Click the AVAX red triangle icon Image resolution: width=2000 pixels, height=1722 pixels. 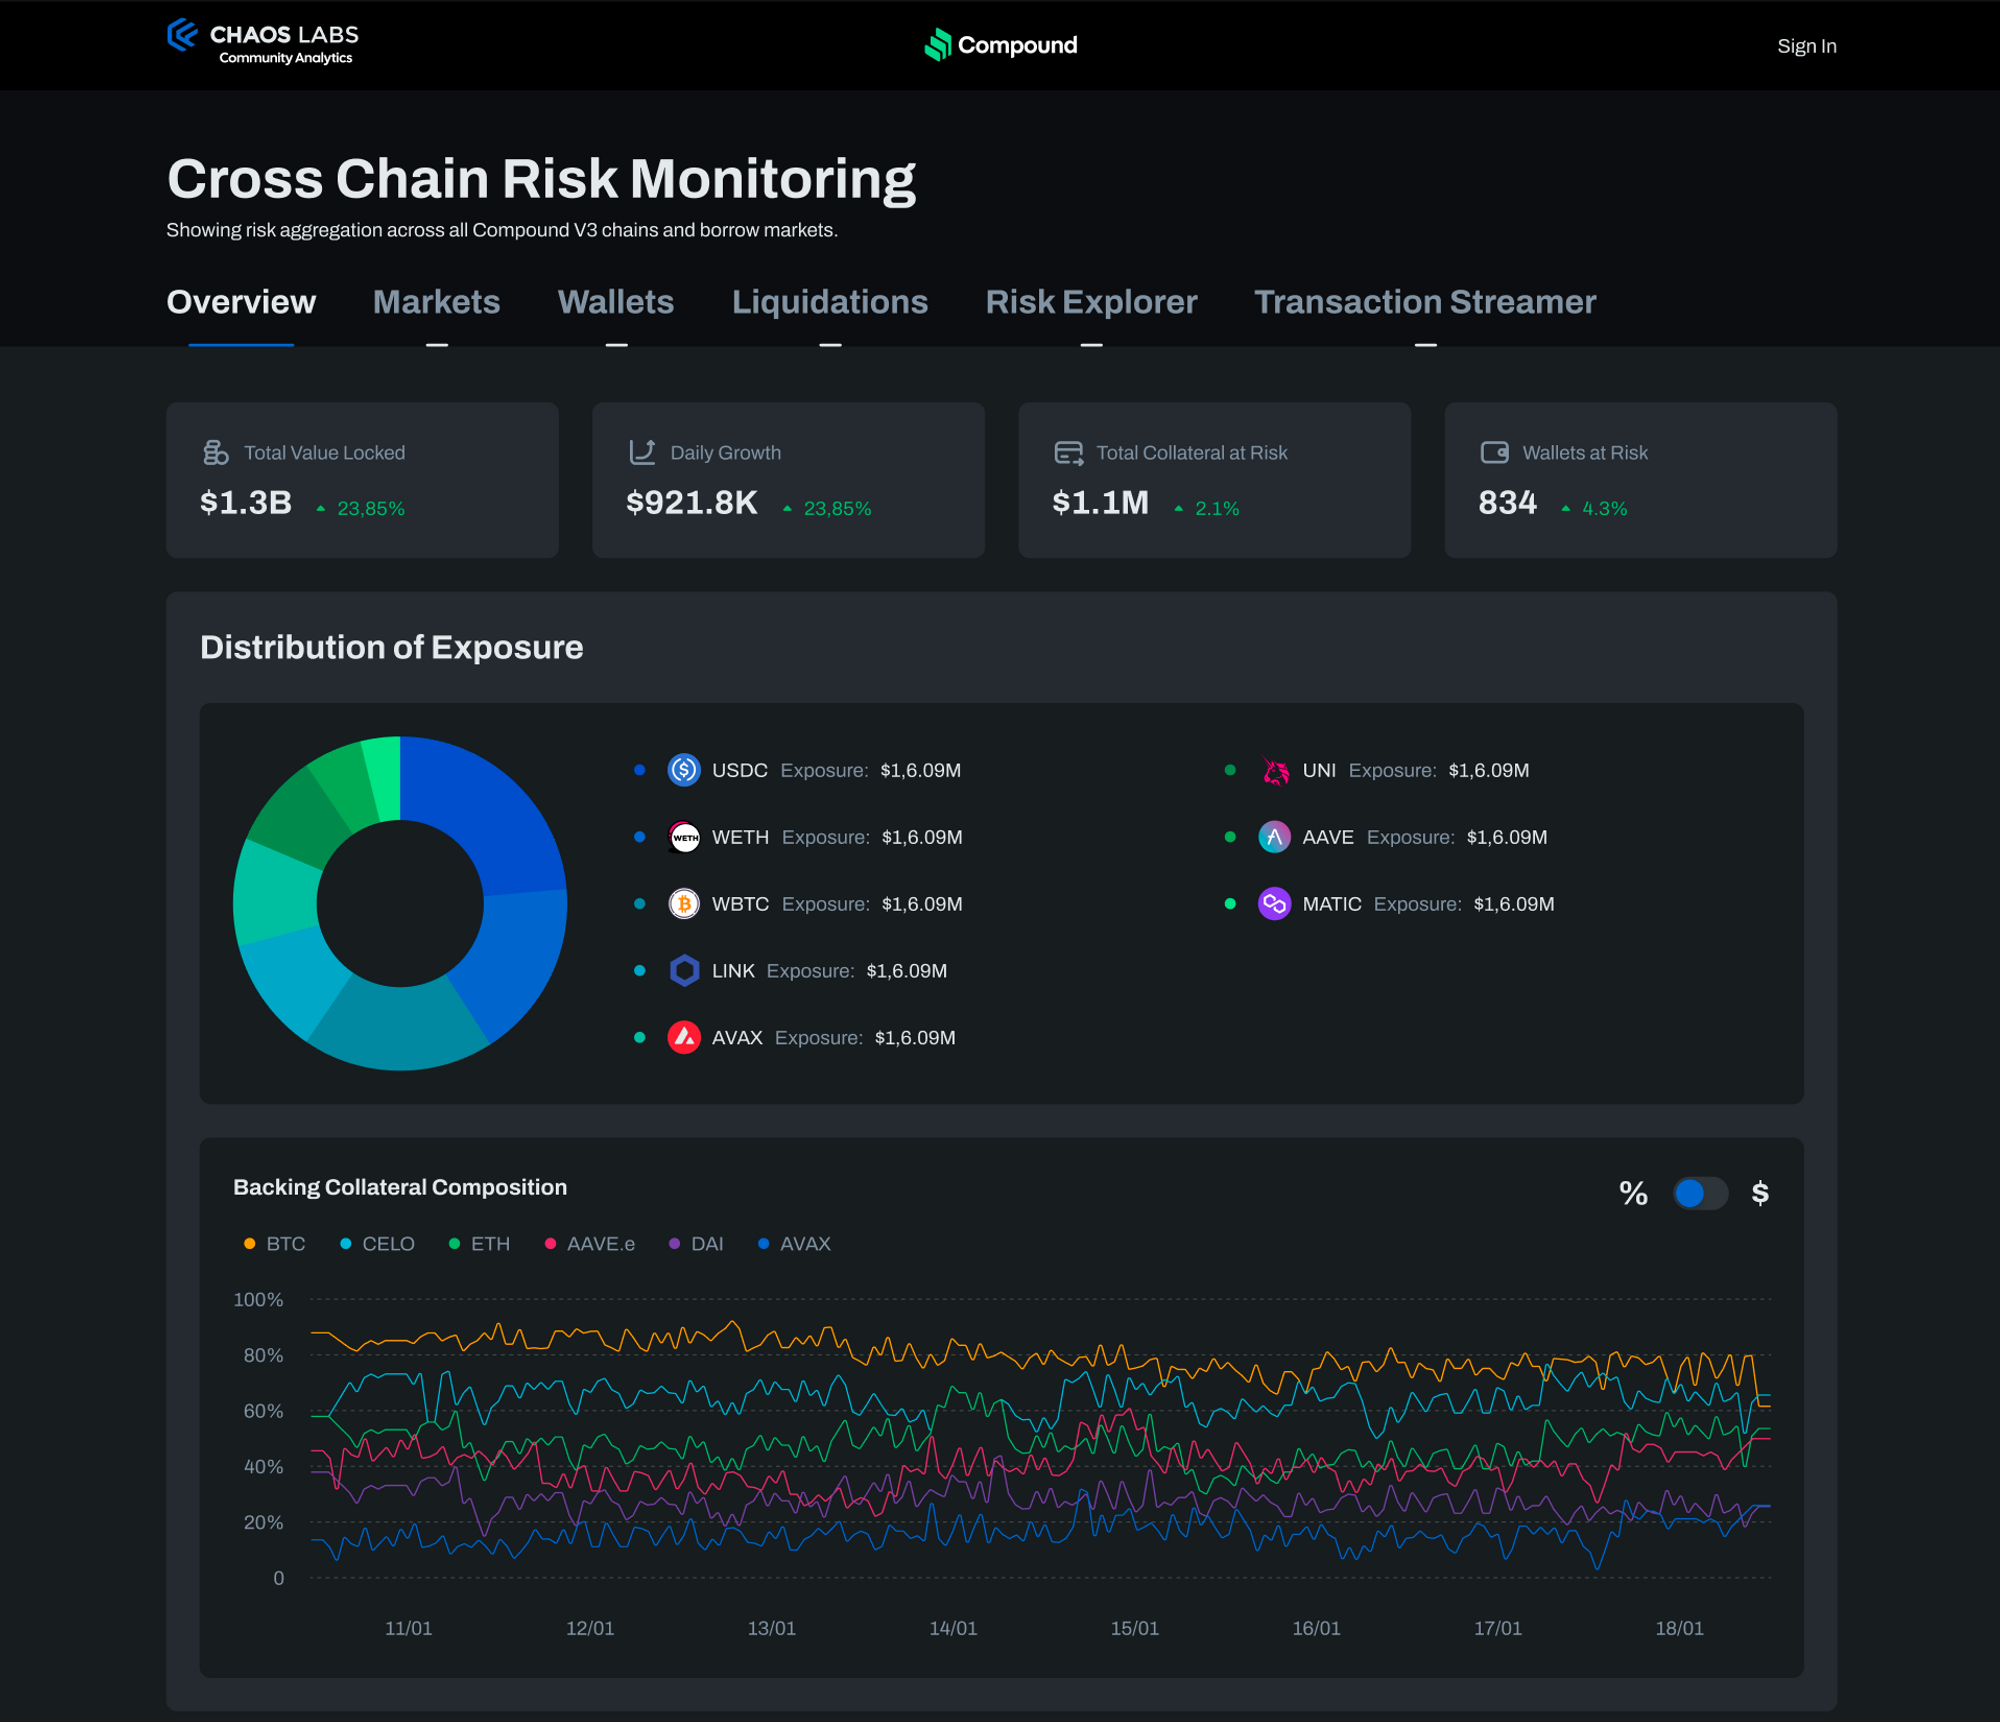tap(684, 1038)
